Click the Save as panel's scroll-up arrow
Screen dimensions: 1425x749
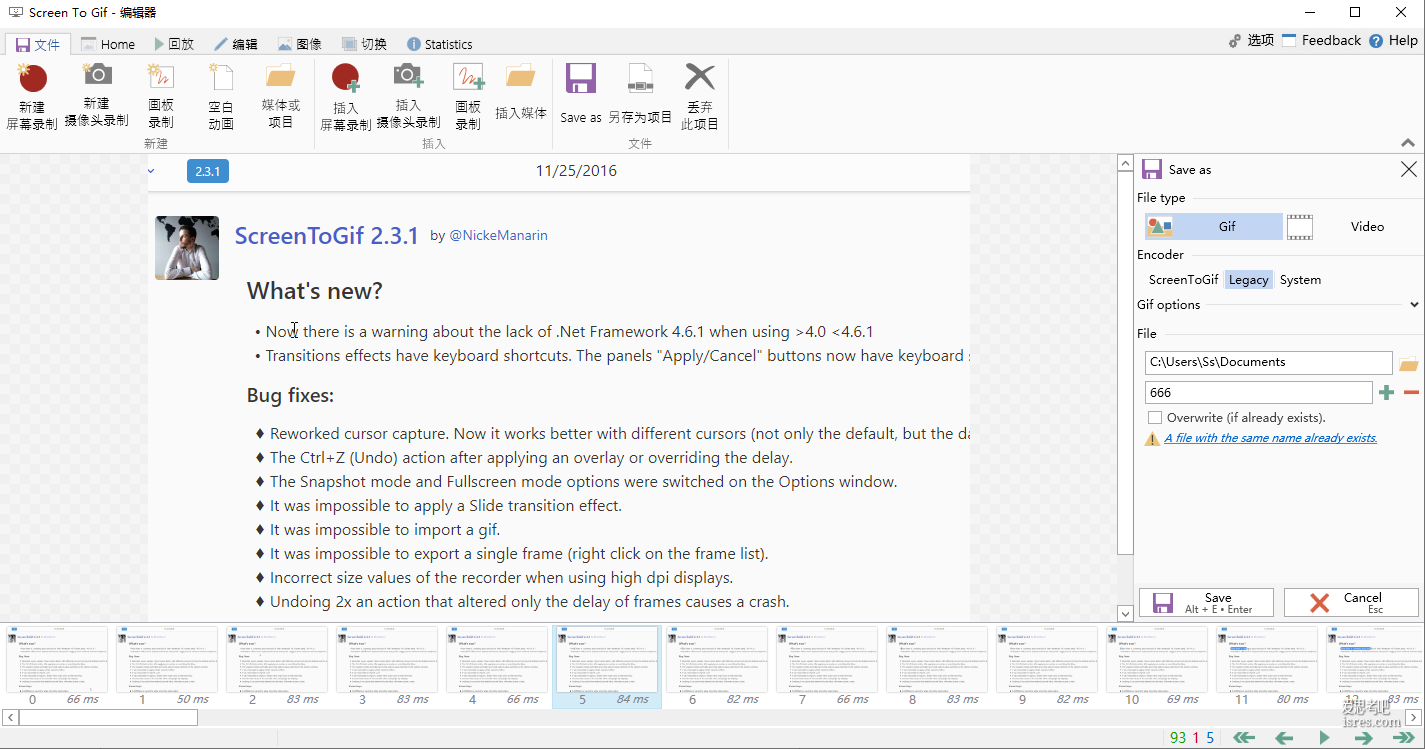[1125, 163]
